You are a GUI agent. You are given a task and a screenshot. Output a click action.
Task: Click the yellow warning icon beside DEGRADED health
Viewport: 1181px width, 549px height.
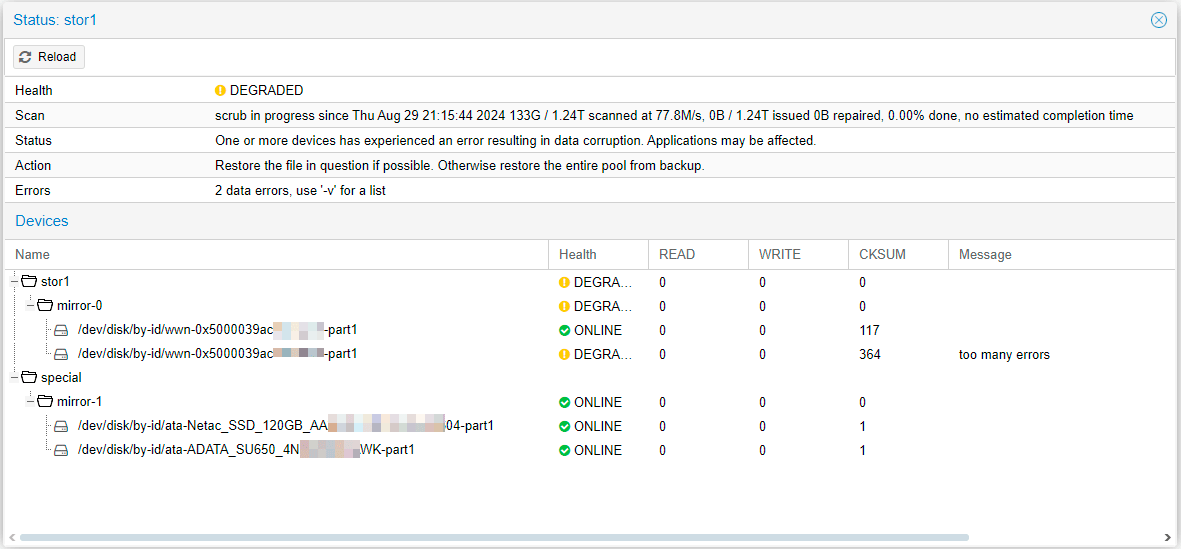coord(221,90)
